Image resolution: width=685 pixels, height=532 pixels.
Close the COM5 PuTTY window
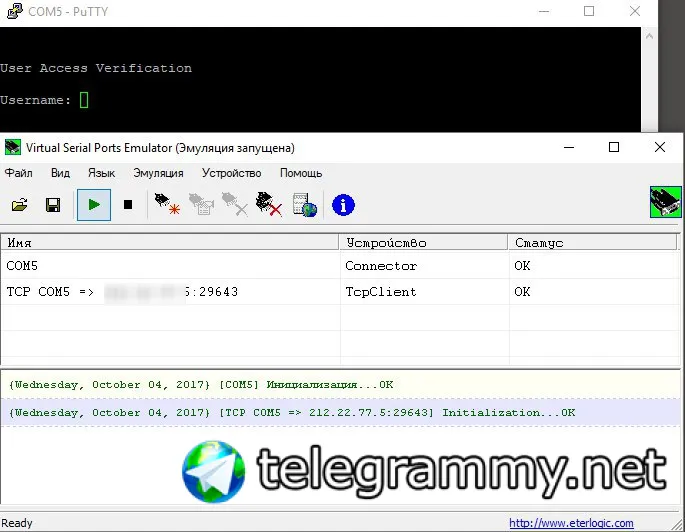coord(635,11)
